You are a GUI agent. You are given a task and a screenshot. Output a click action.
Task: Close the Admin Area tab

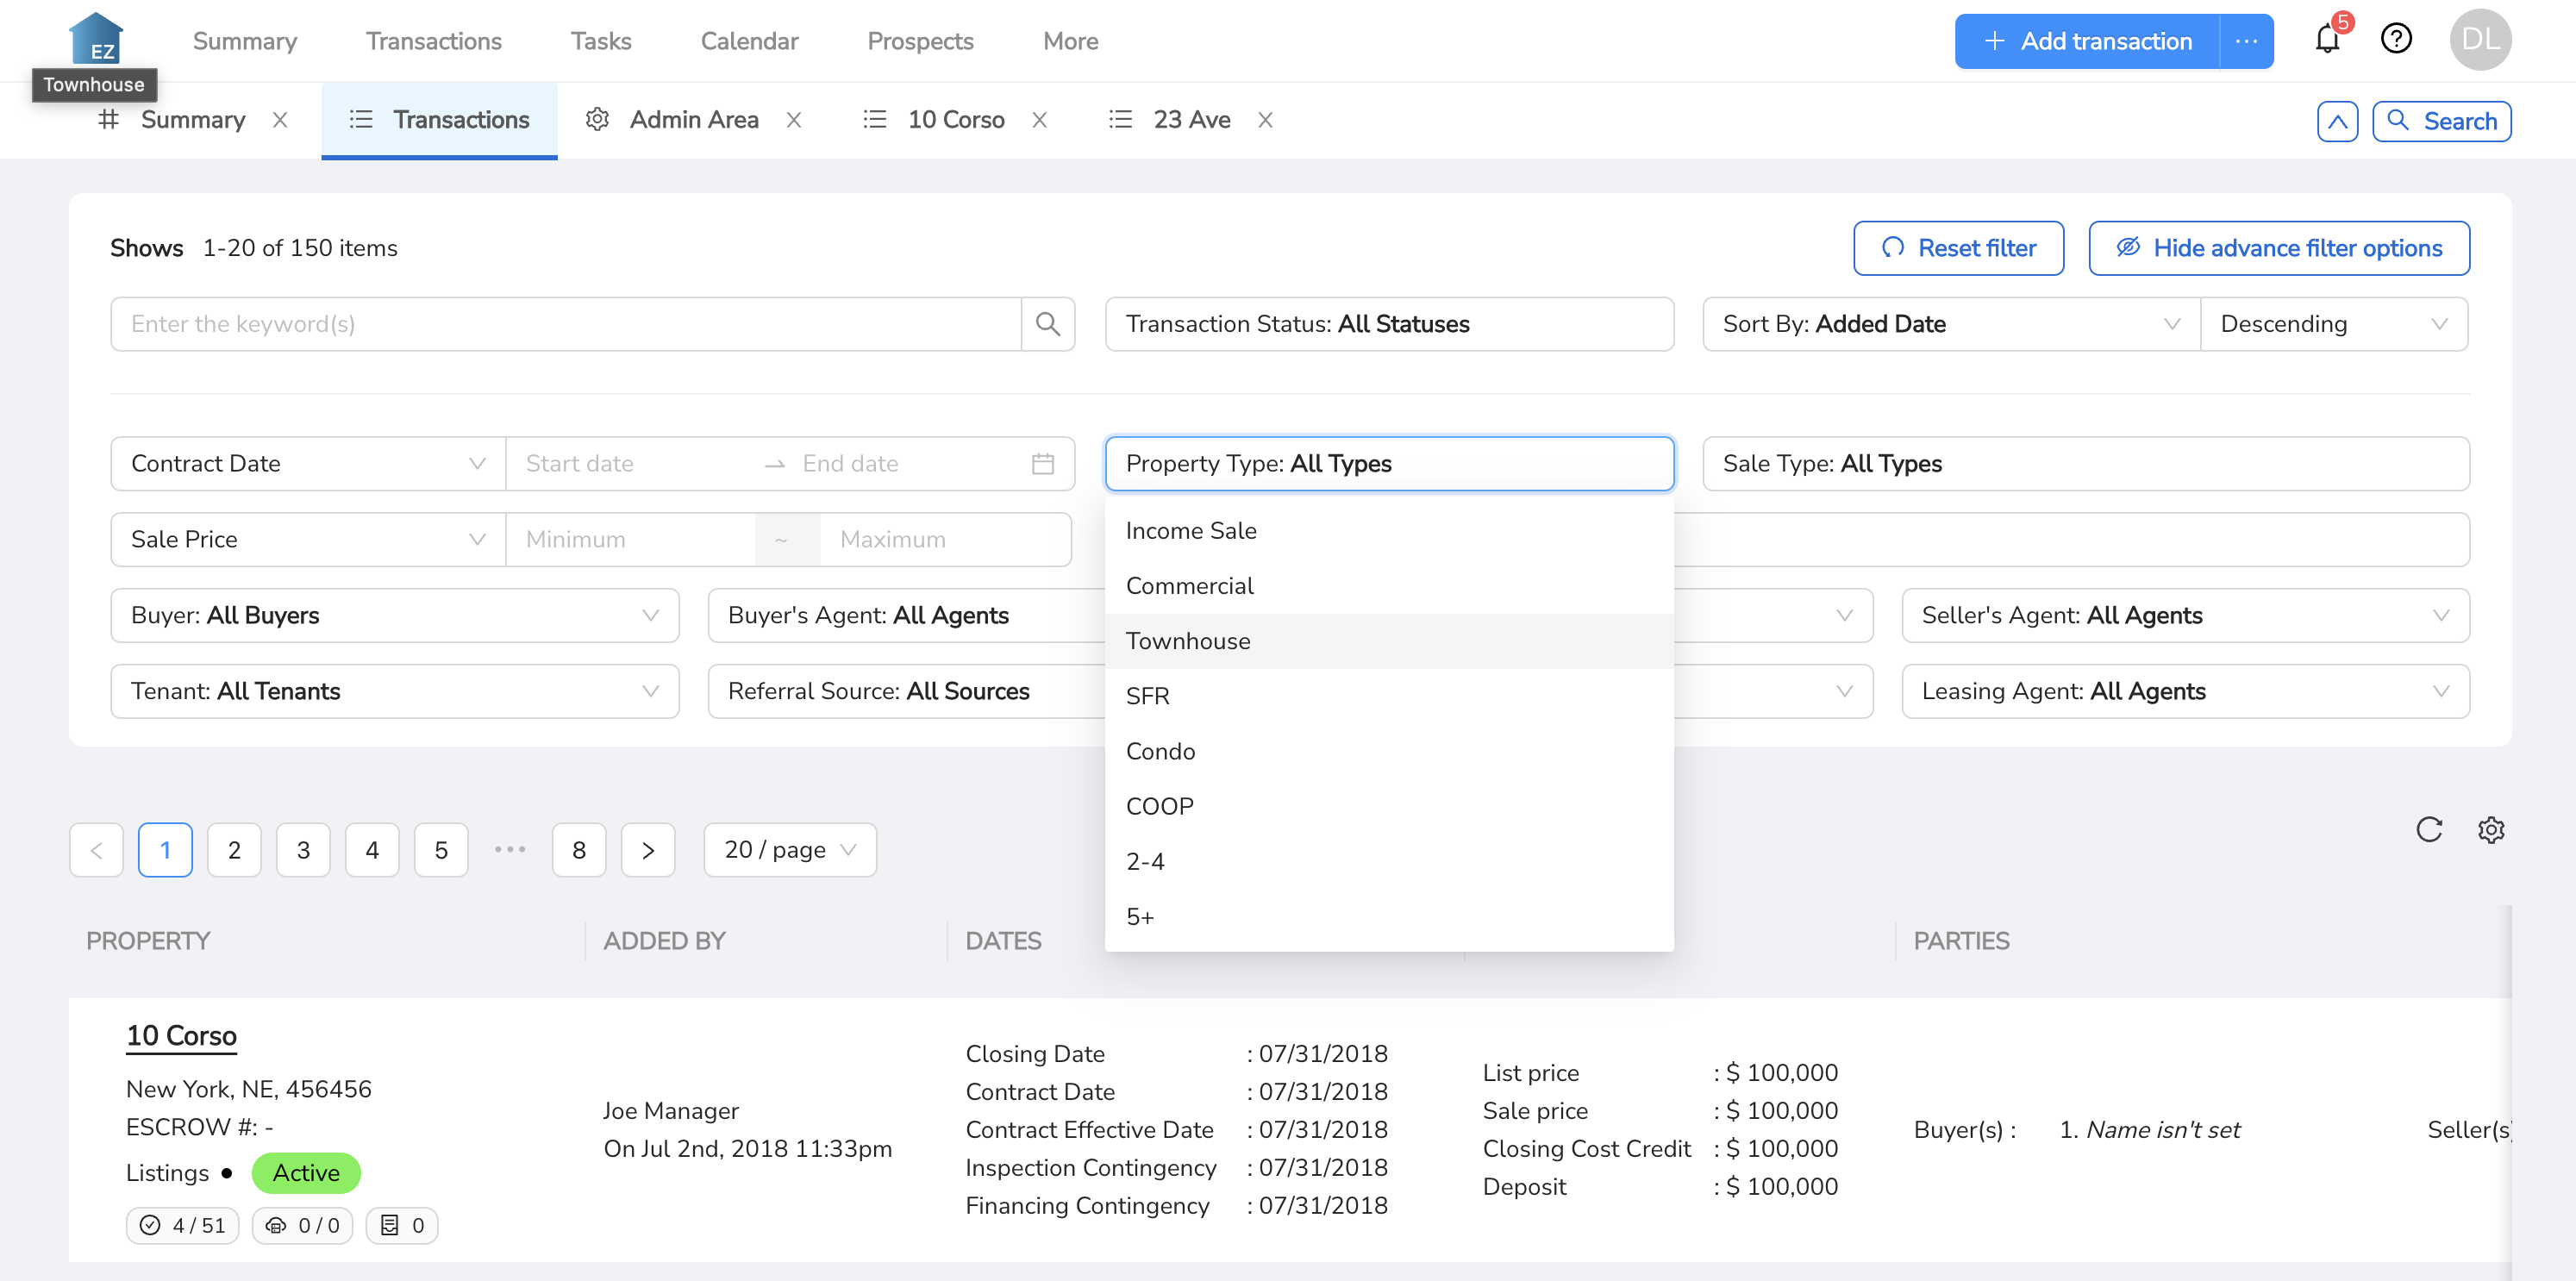click(x=794, y=120)
